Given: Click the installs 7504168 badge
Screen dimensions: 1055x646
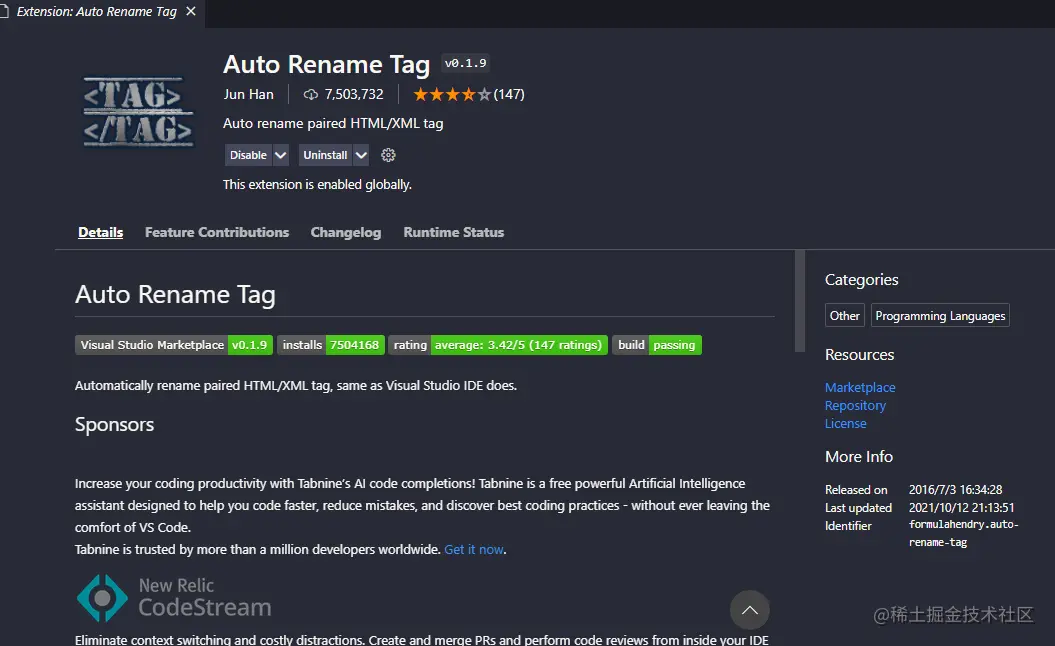Looking at the screenshot, I should tap(331, 345).
